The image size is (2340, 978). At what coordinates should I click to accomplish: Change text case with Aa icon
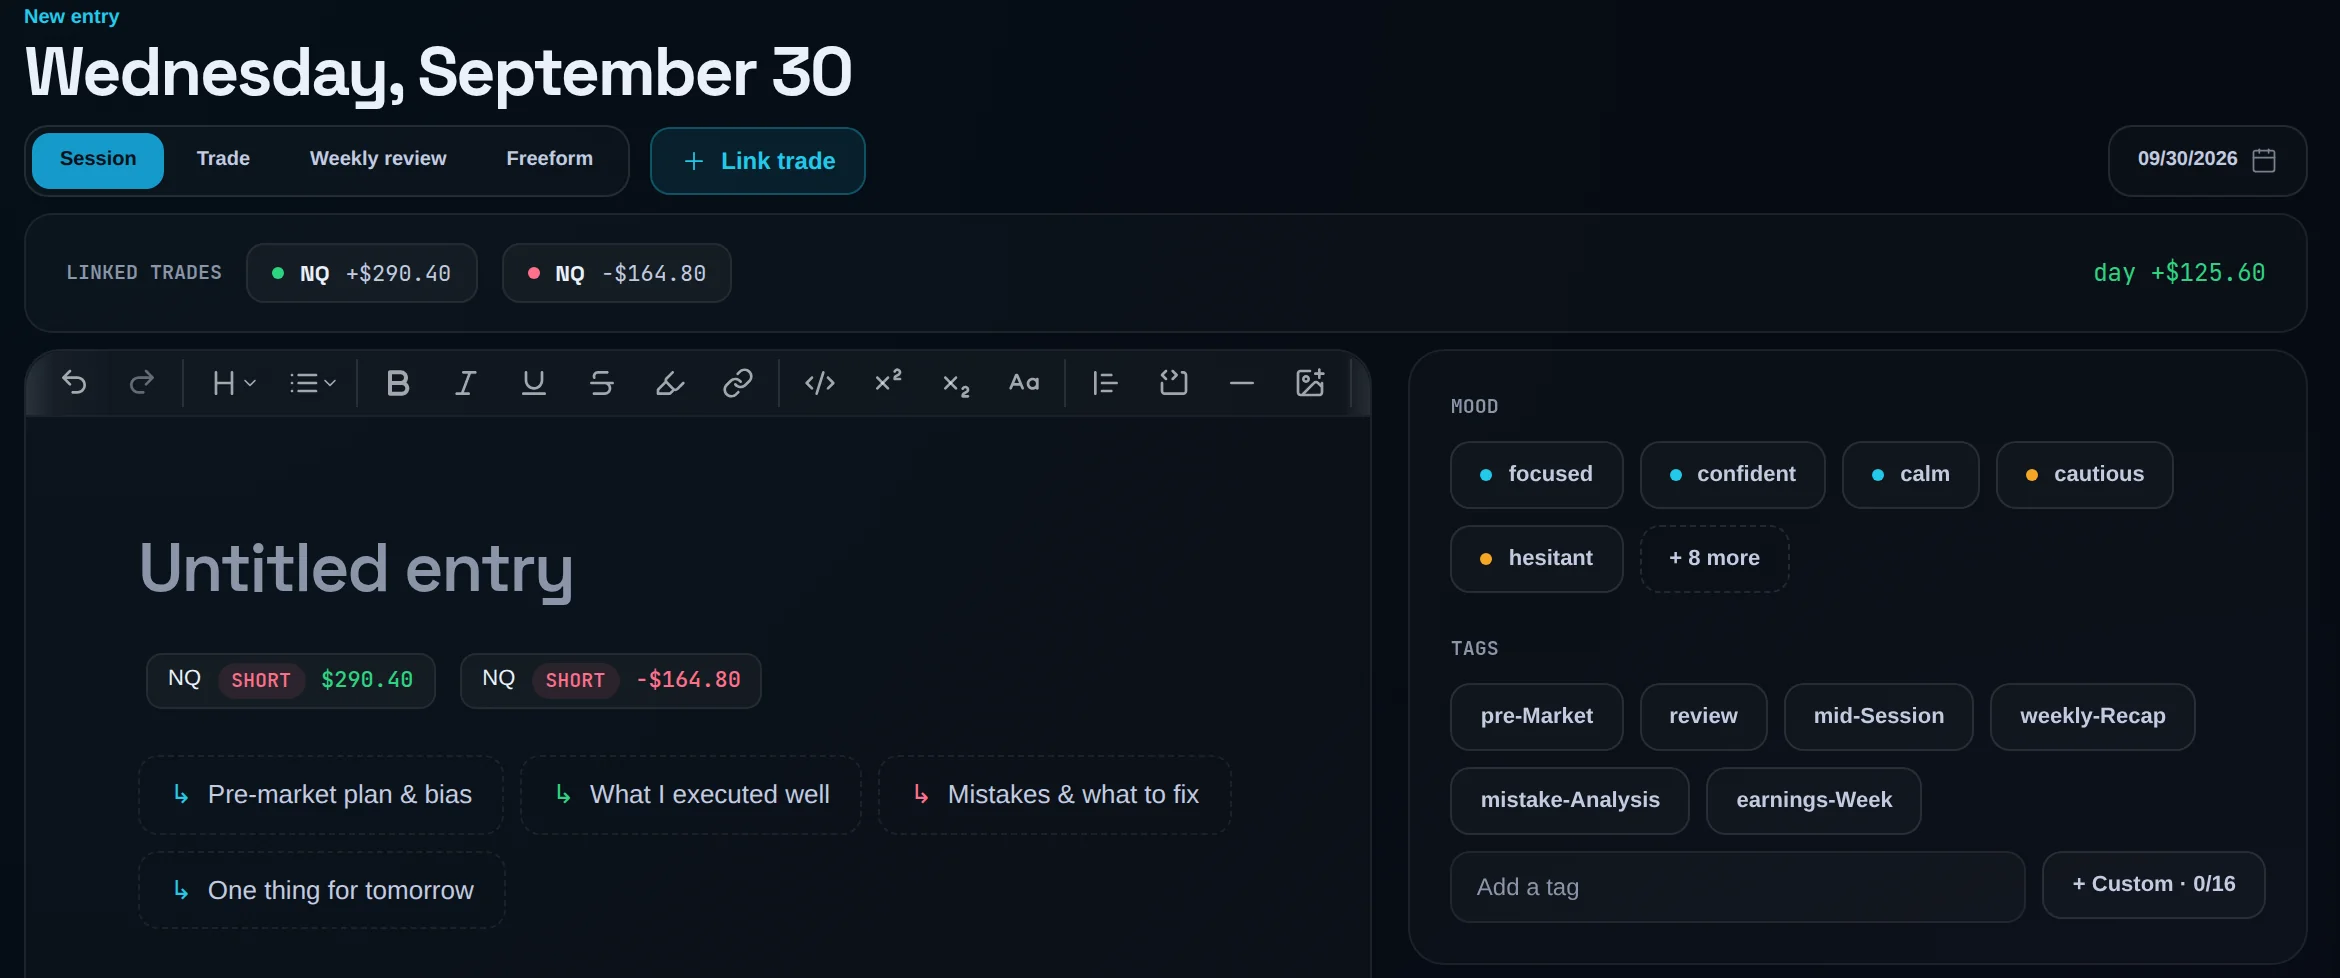pyautogui.click(x=1024, y=383)
